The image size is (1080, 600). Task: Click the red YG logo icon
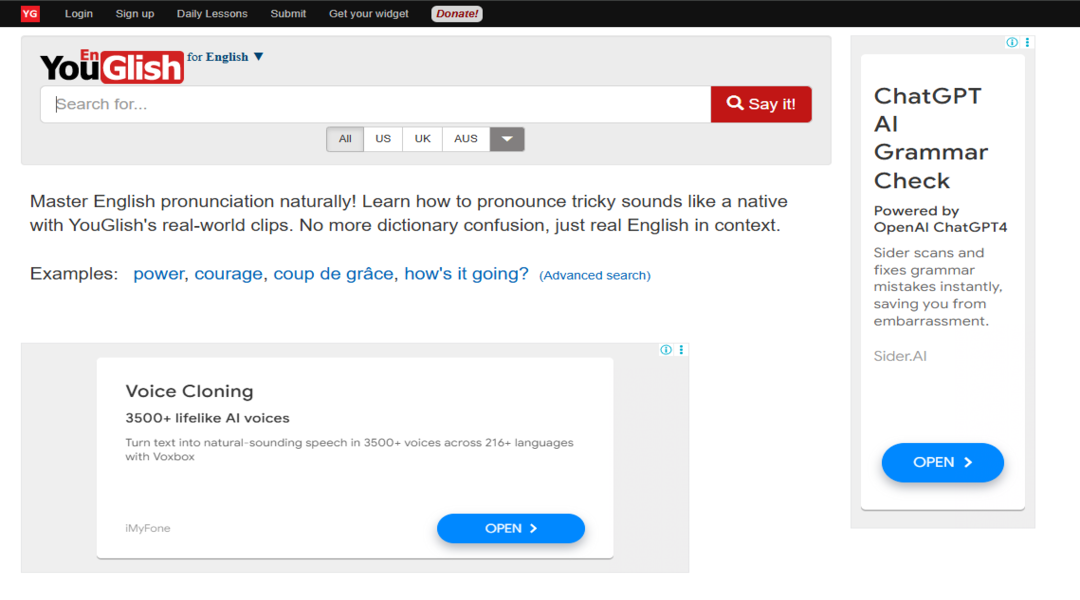[30, 14]
